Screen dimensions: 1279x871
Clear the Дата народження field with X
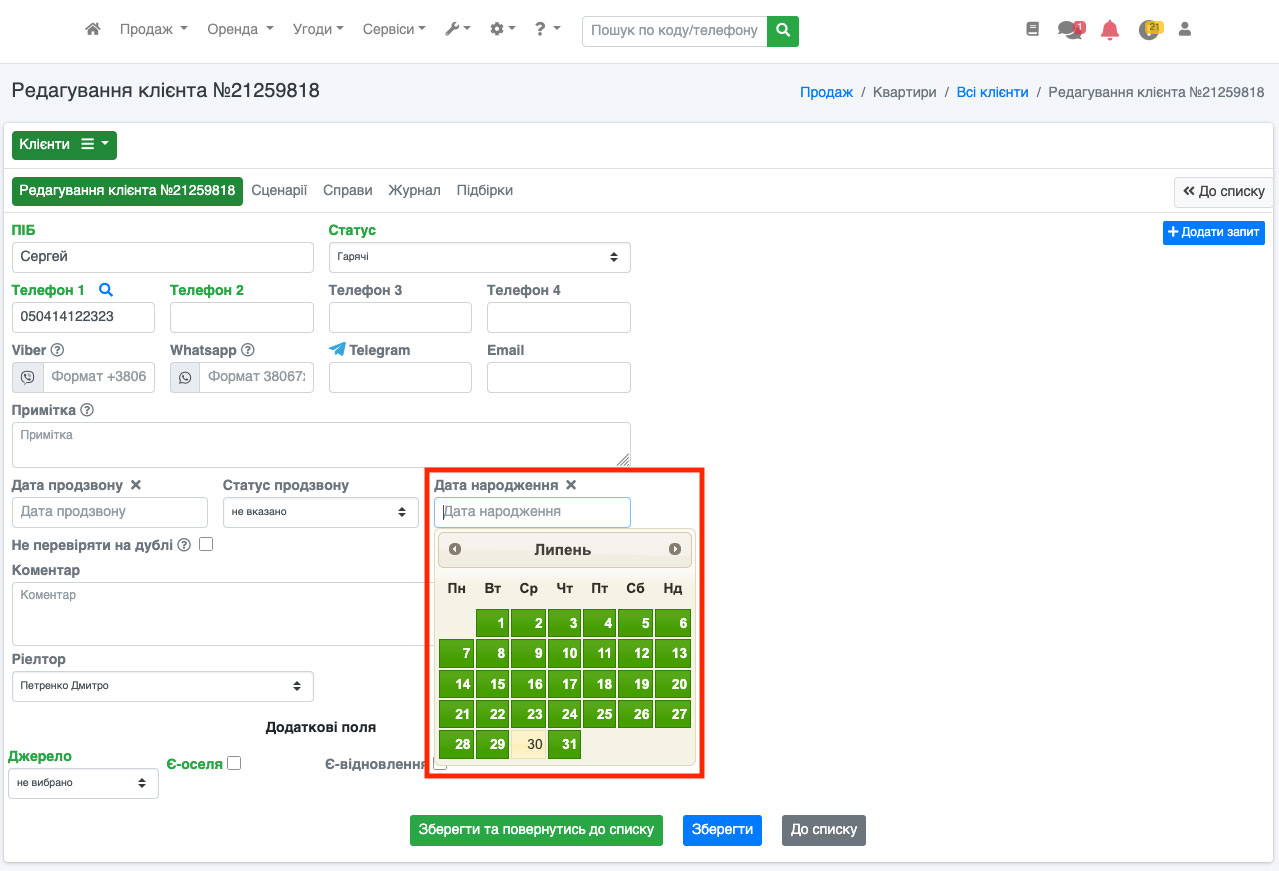(571, 485)
